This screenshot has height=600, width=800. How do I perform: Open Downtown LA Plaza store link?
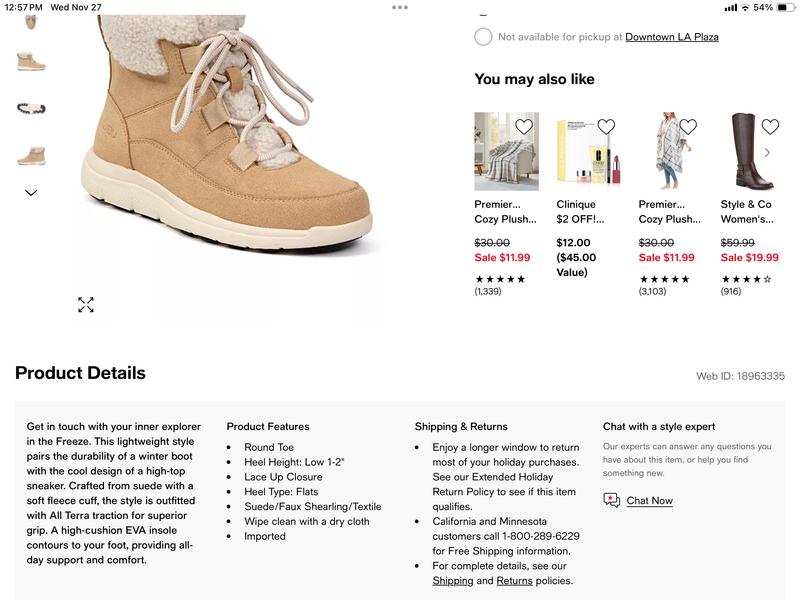[671, 37]
